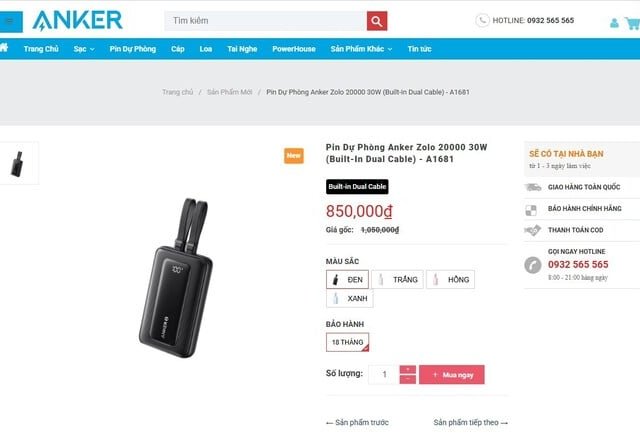Follow the Sản phẩm tiếp theo link
The width and height of the screenshot is (640, 438).
471,422
